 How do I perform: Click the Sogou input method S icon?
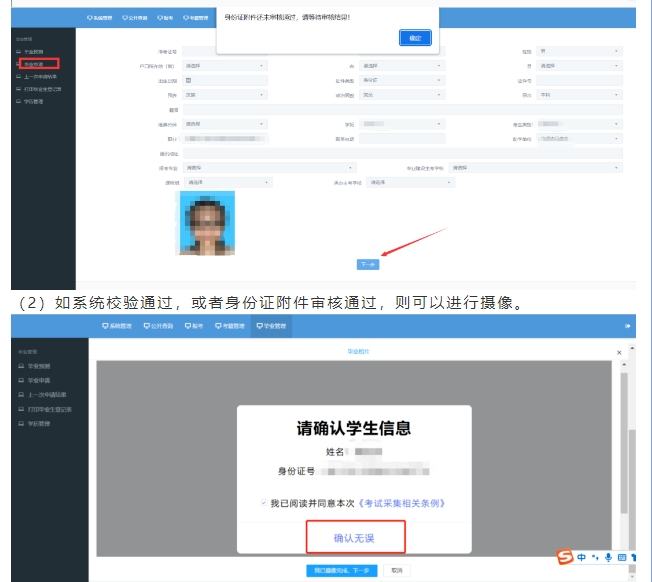coord(566,556)
